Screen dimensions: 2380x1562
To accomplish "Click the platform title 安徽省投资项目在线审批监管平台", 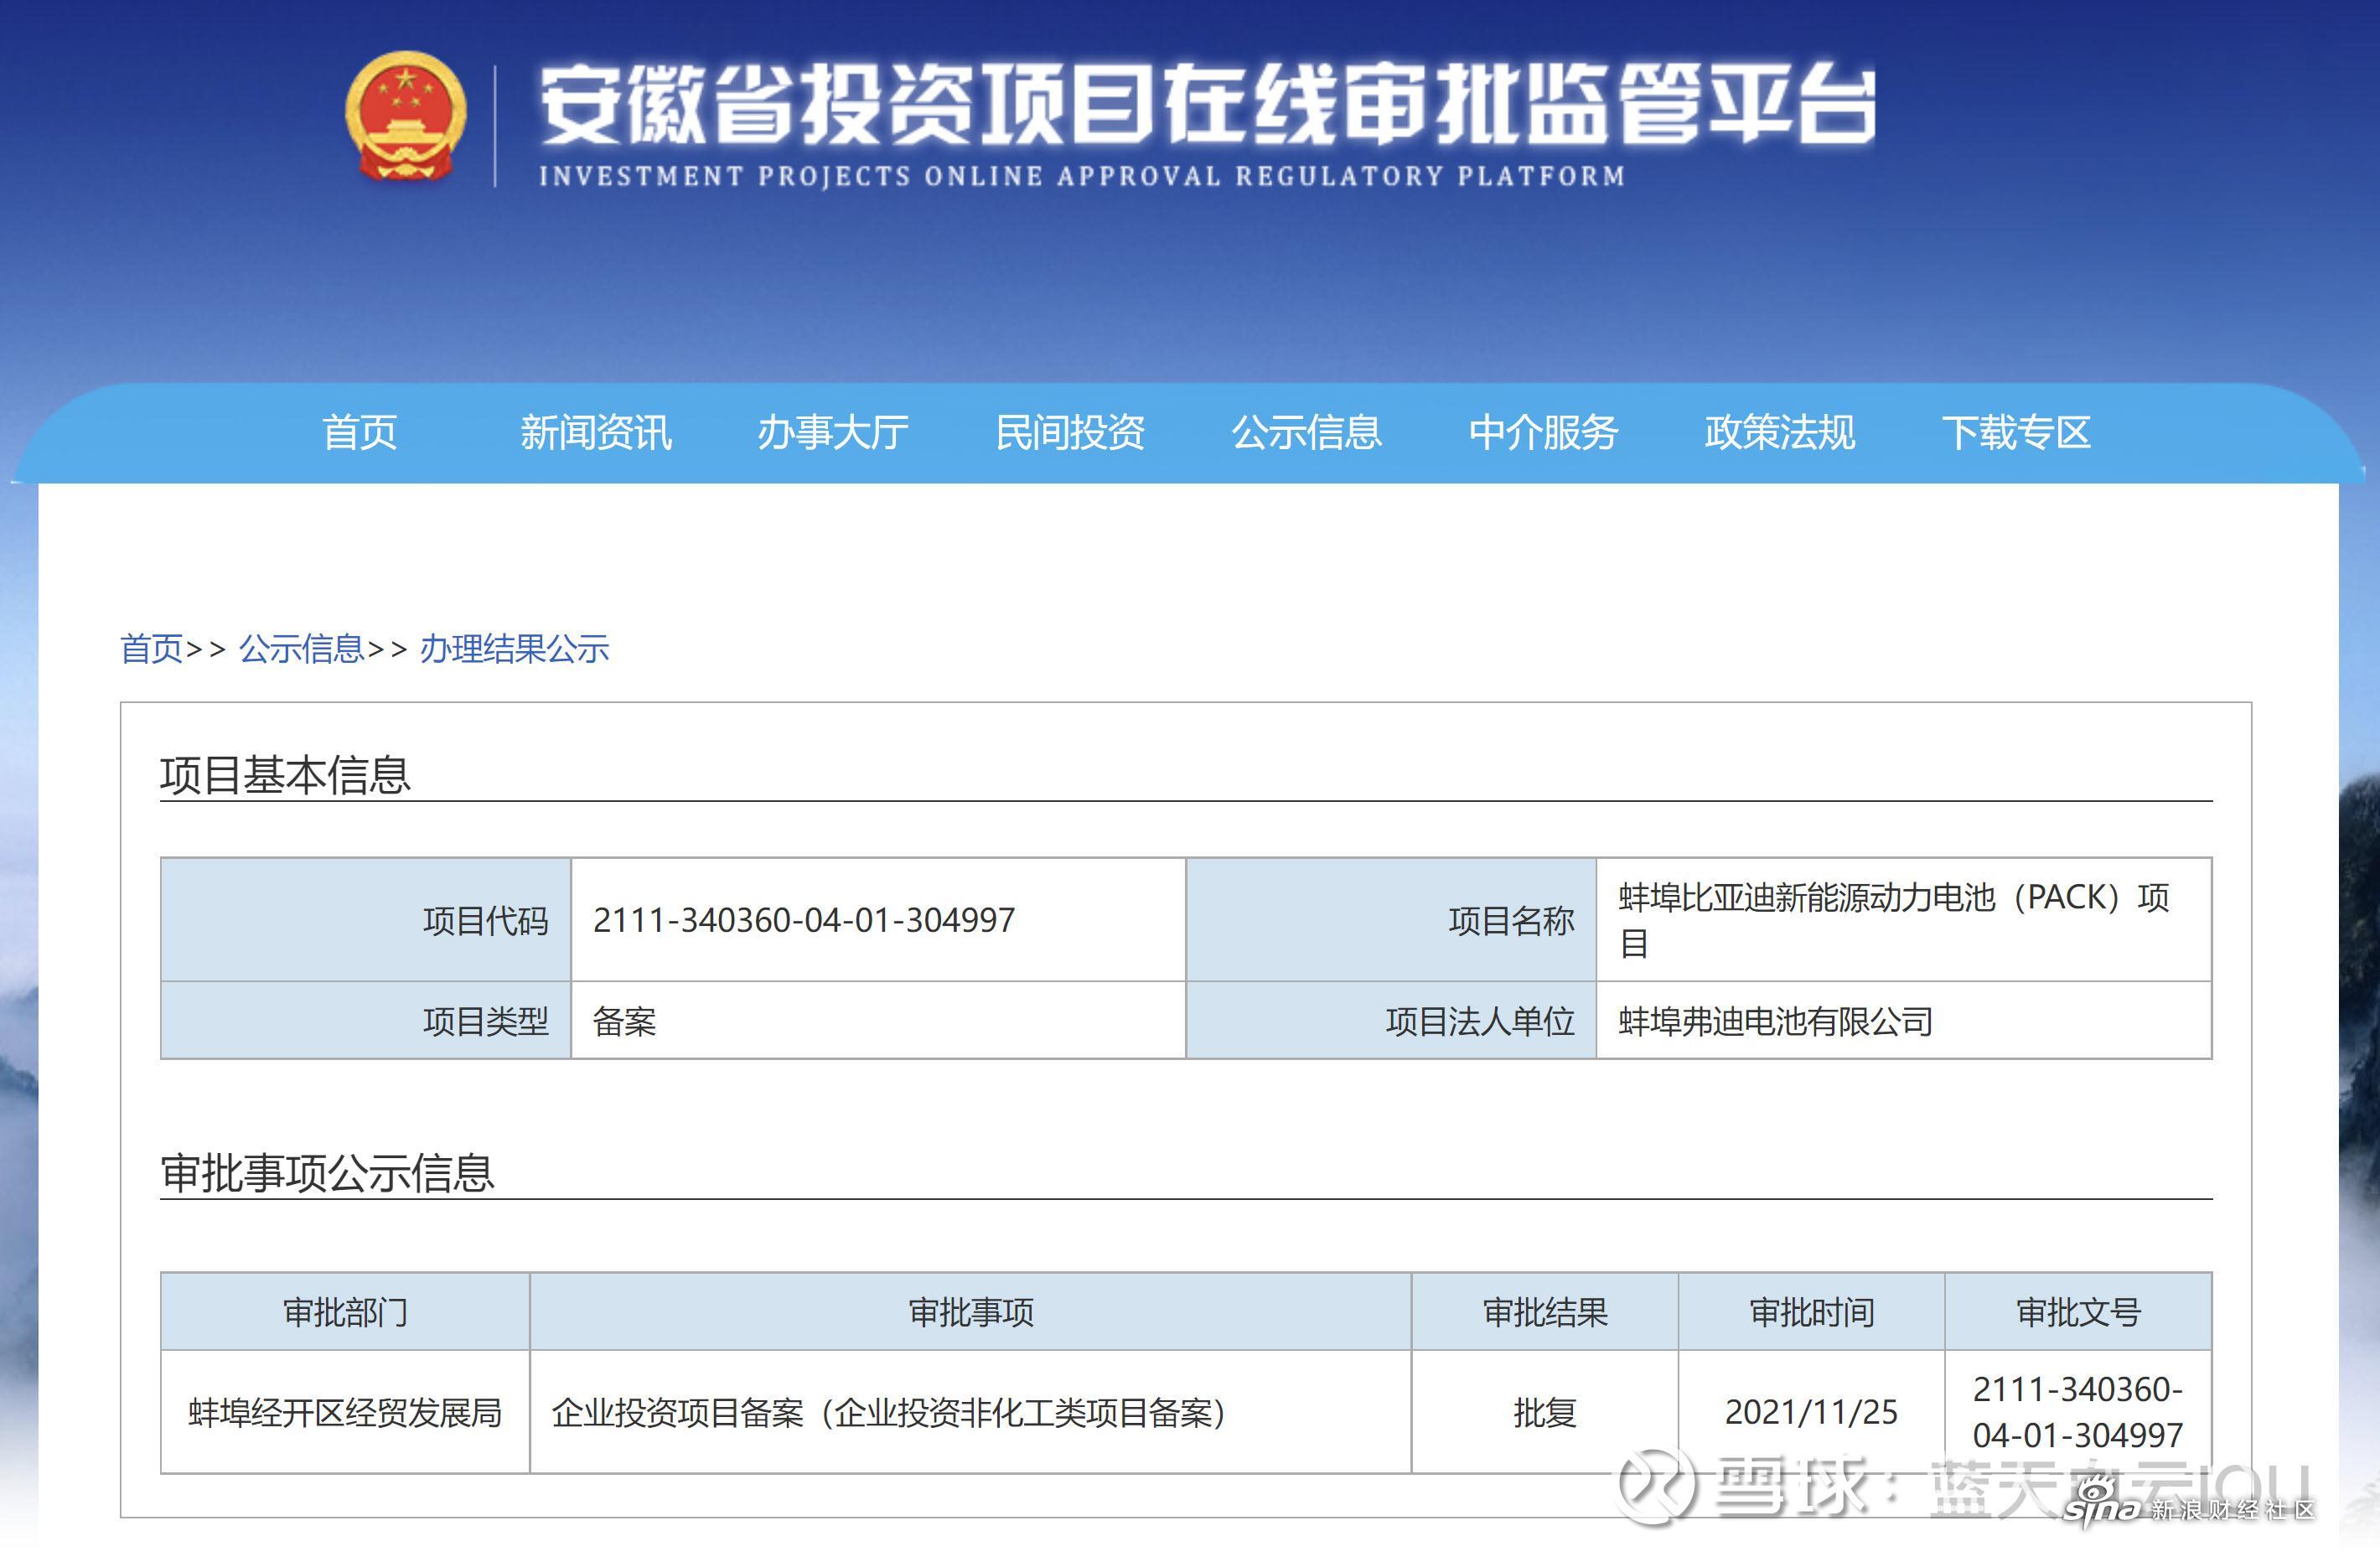I will tap(1208, 105).
